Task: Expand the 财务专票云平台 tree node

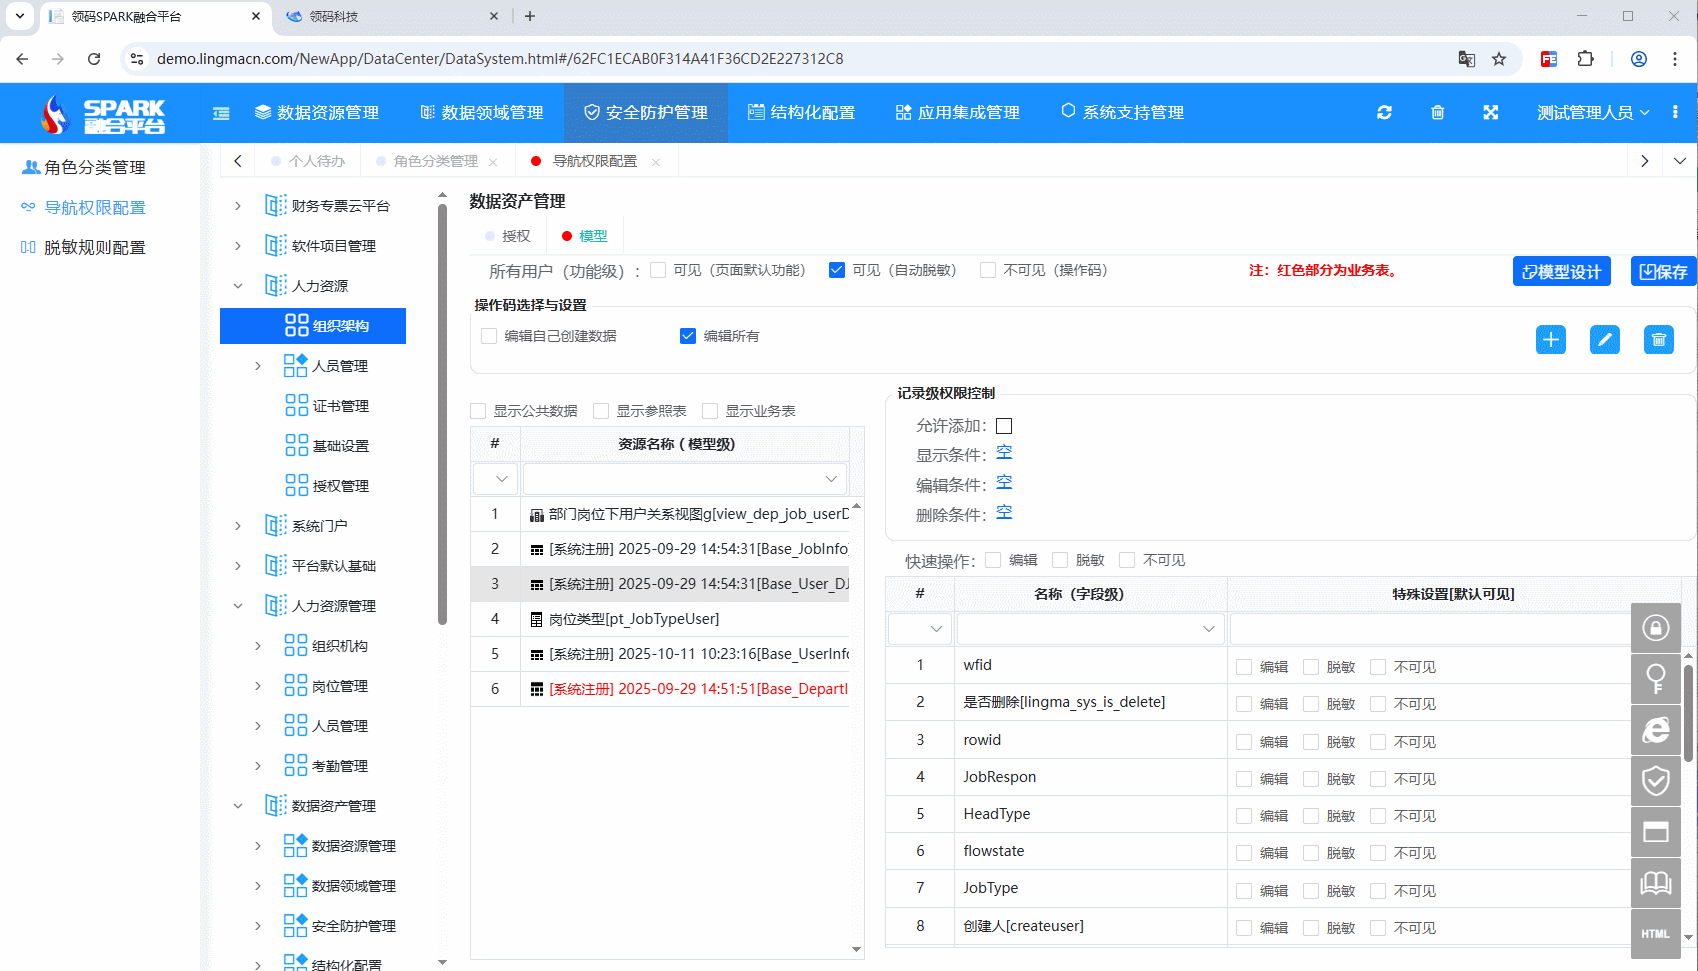Action: (x=237, y=205)
